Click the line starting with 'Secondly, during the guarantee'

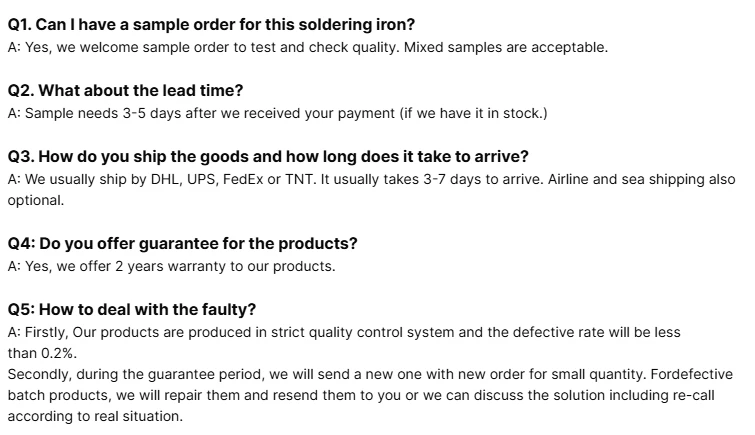370,374
